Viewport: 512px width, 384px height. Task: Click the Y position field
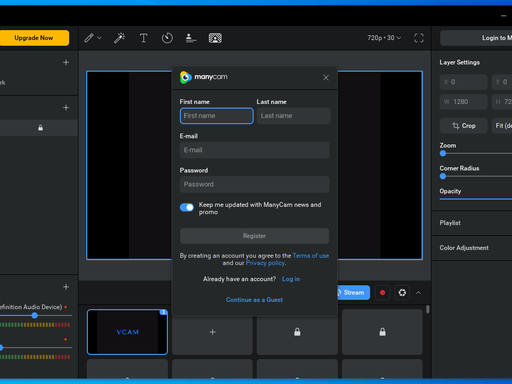pos(502,82)
